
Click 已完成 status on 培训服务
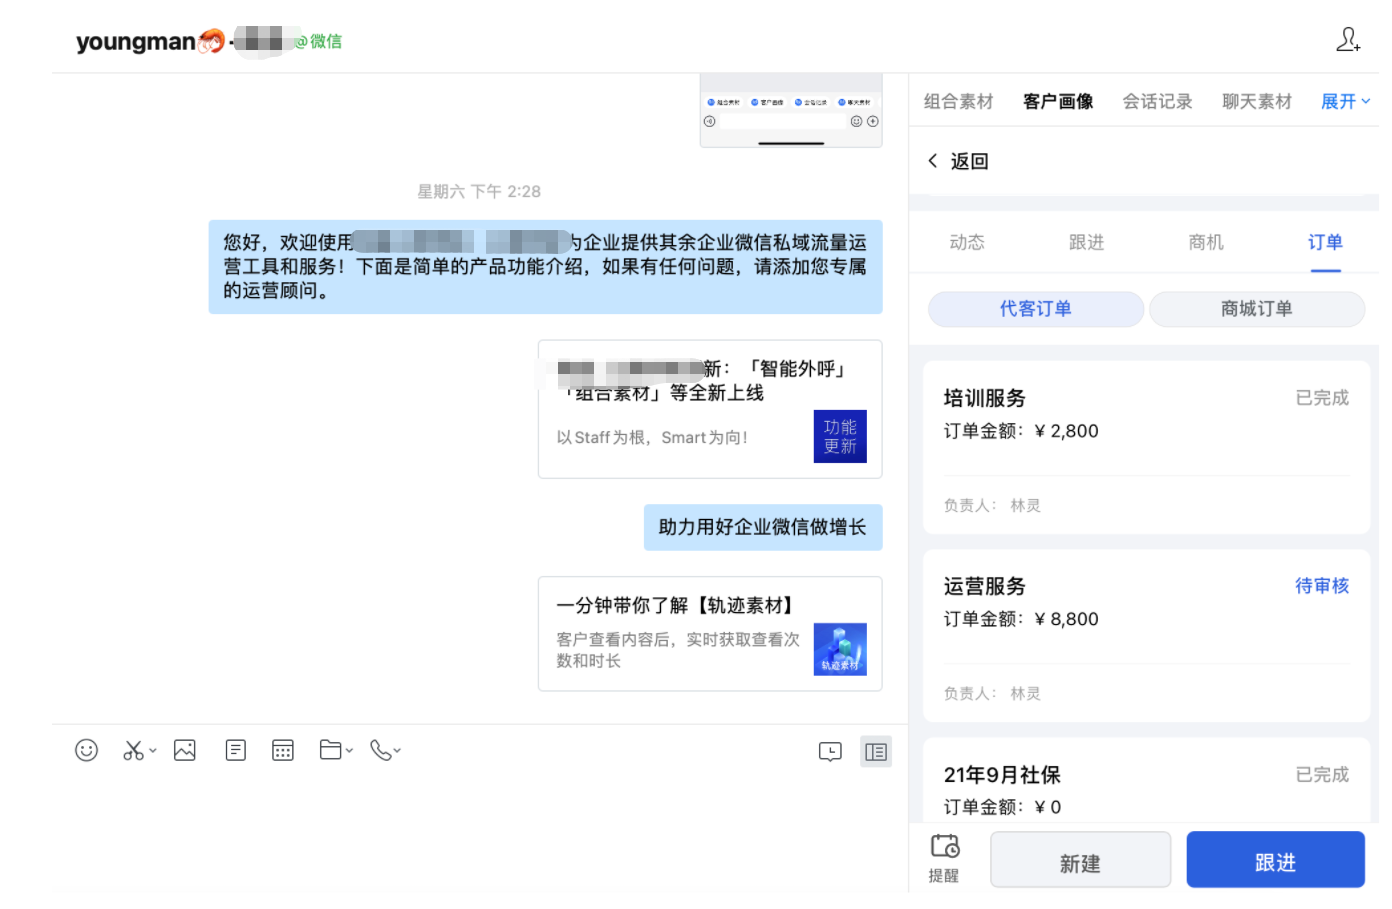tap(1322, 398)
